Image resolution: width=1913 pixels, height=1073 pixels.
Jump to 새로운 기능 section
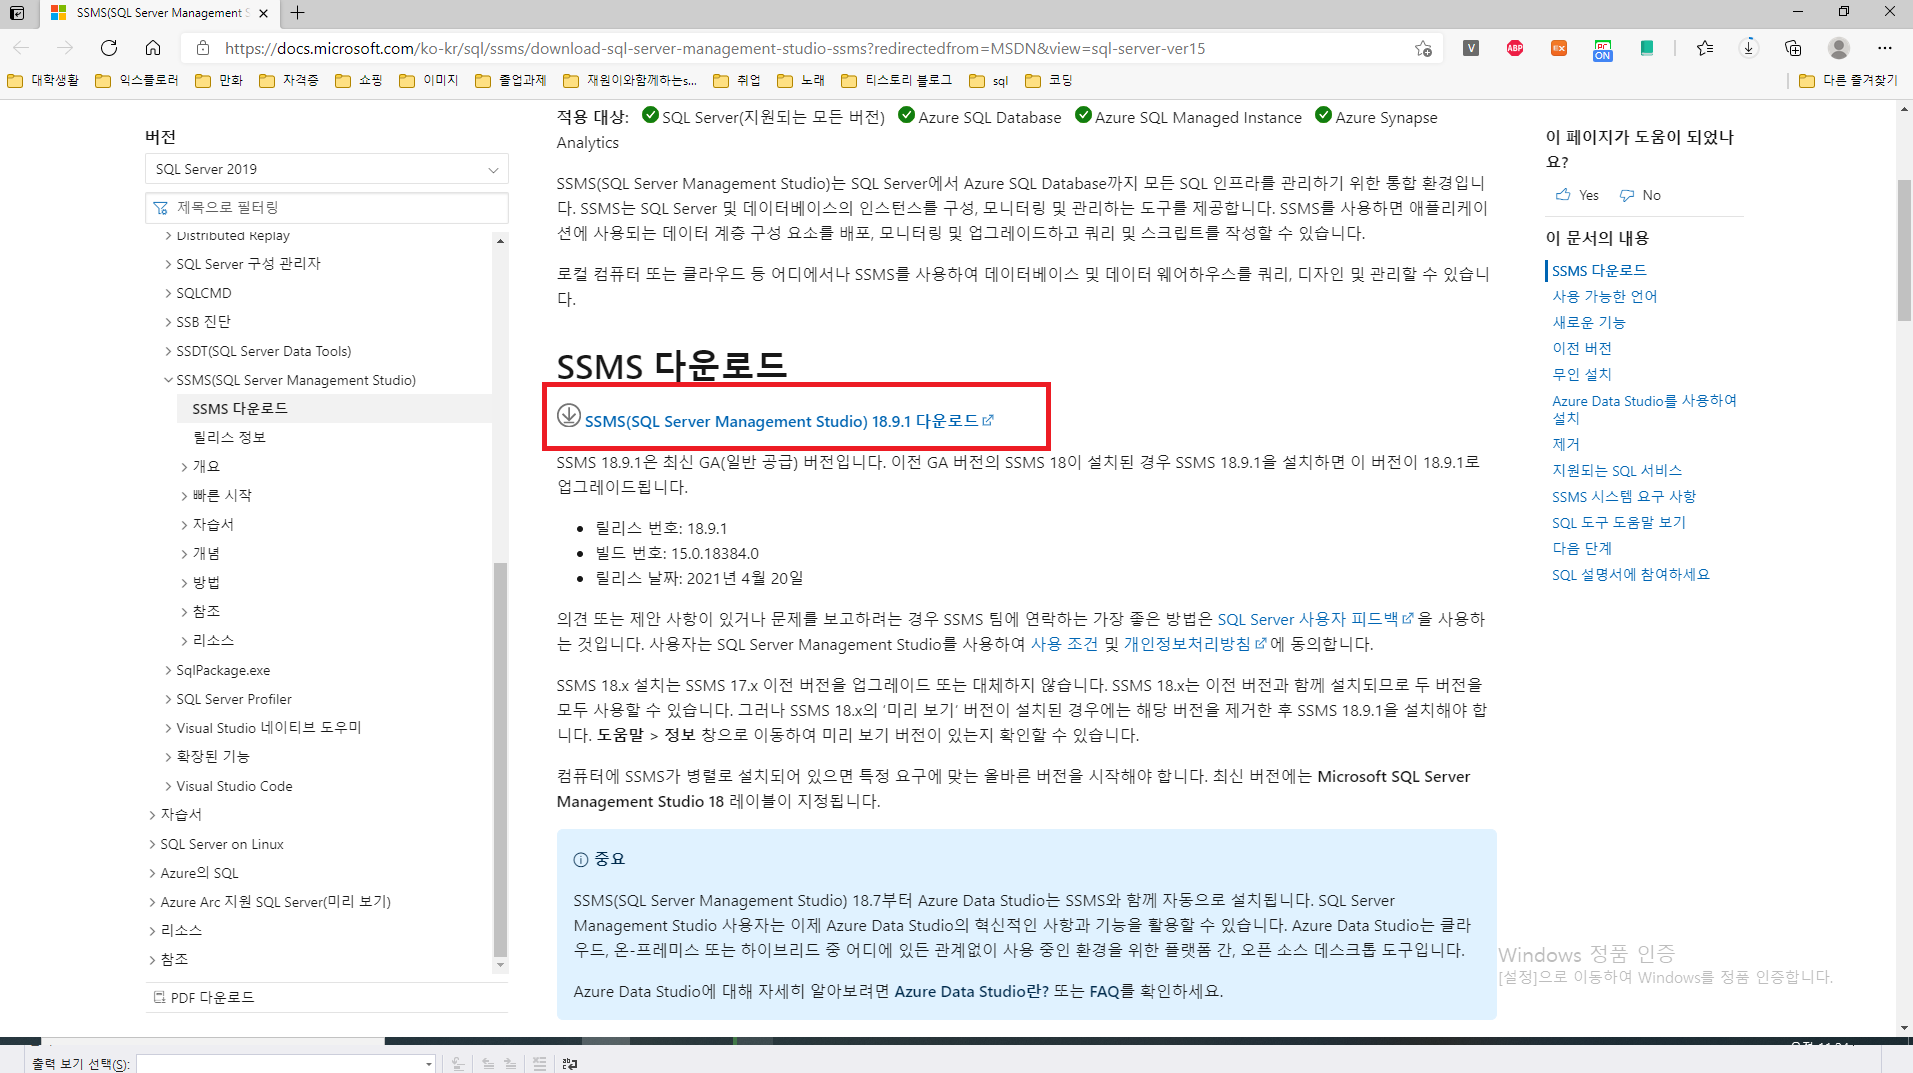1588,322
